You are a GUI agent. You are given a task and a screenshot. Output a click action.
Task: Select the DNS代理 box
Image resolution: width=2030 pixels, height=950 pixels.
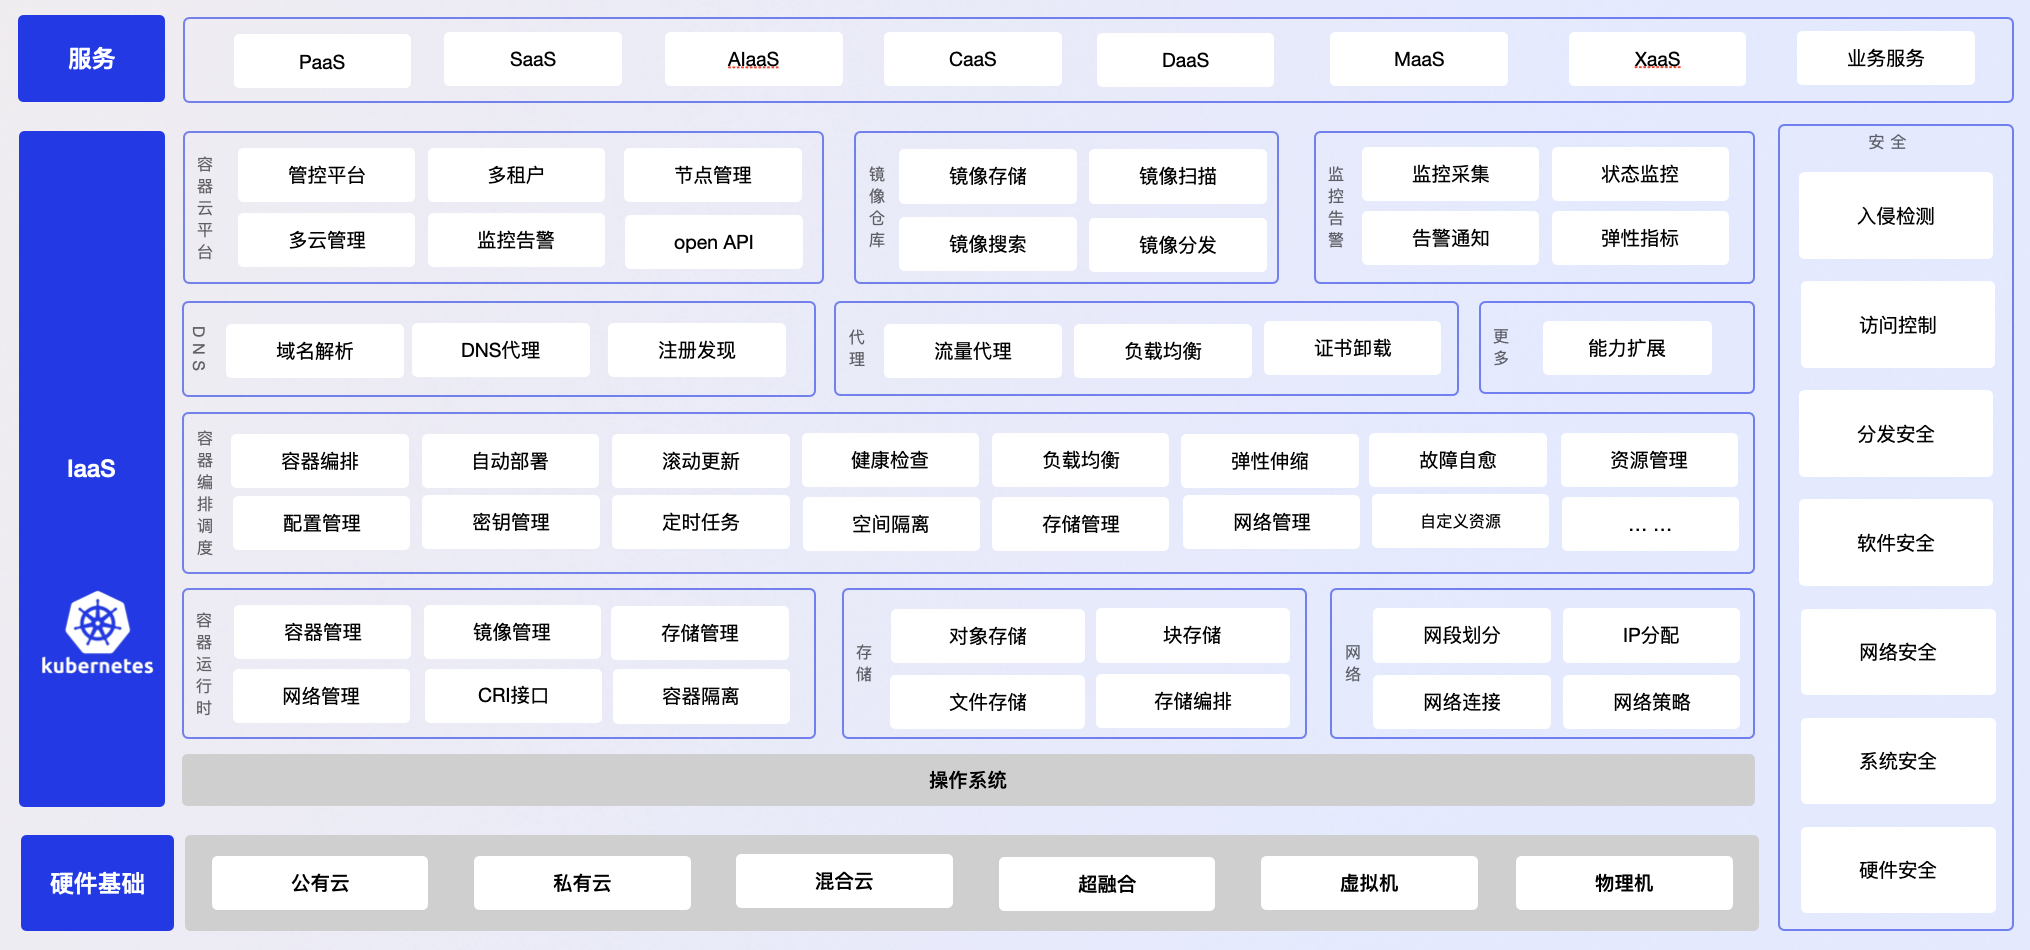pyautogui.click(x=500, y=350)
